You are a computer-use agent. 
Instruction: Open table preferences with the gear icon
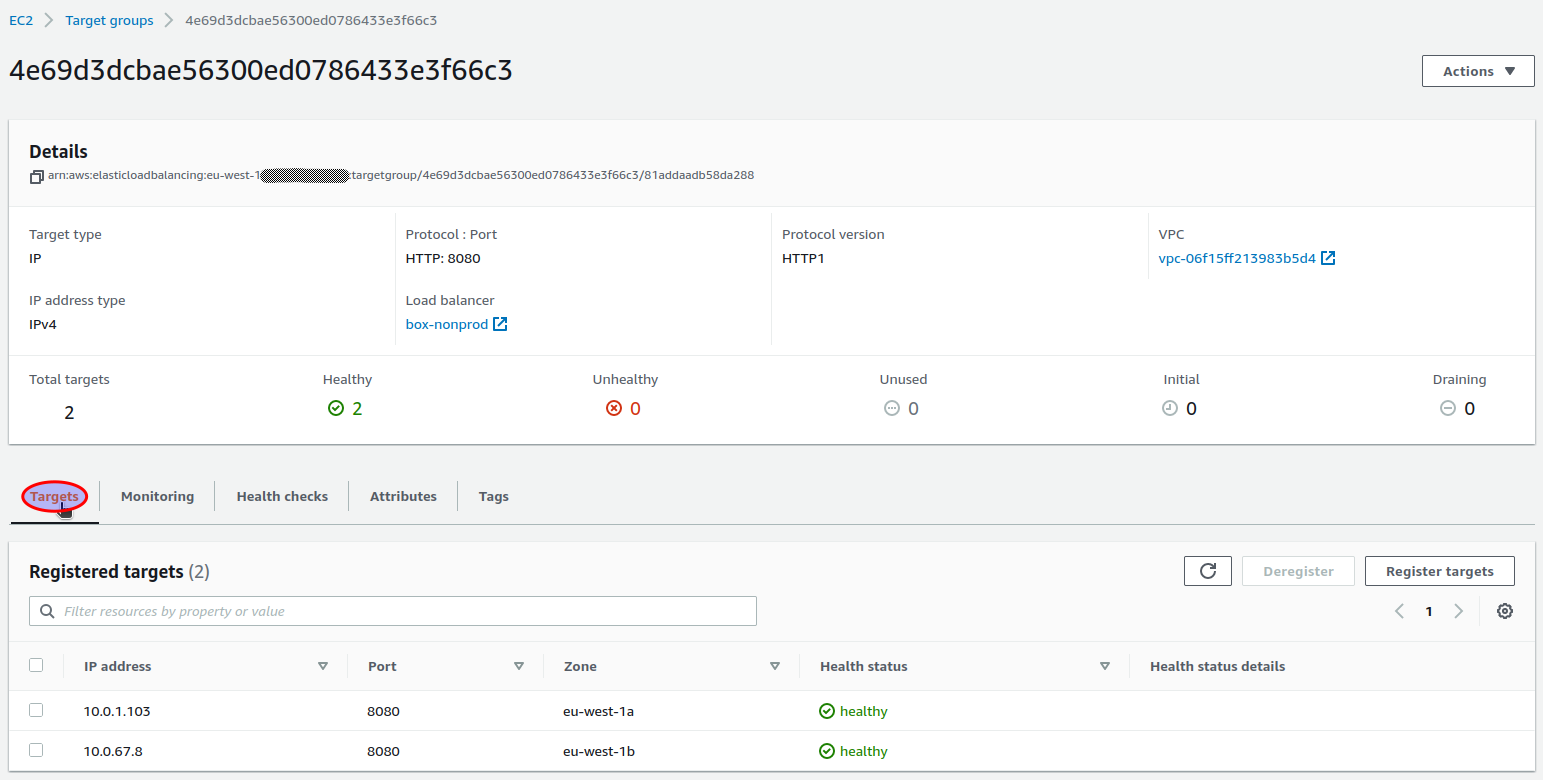pyautogui.click(x=1505, y=610)
